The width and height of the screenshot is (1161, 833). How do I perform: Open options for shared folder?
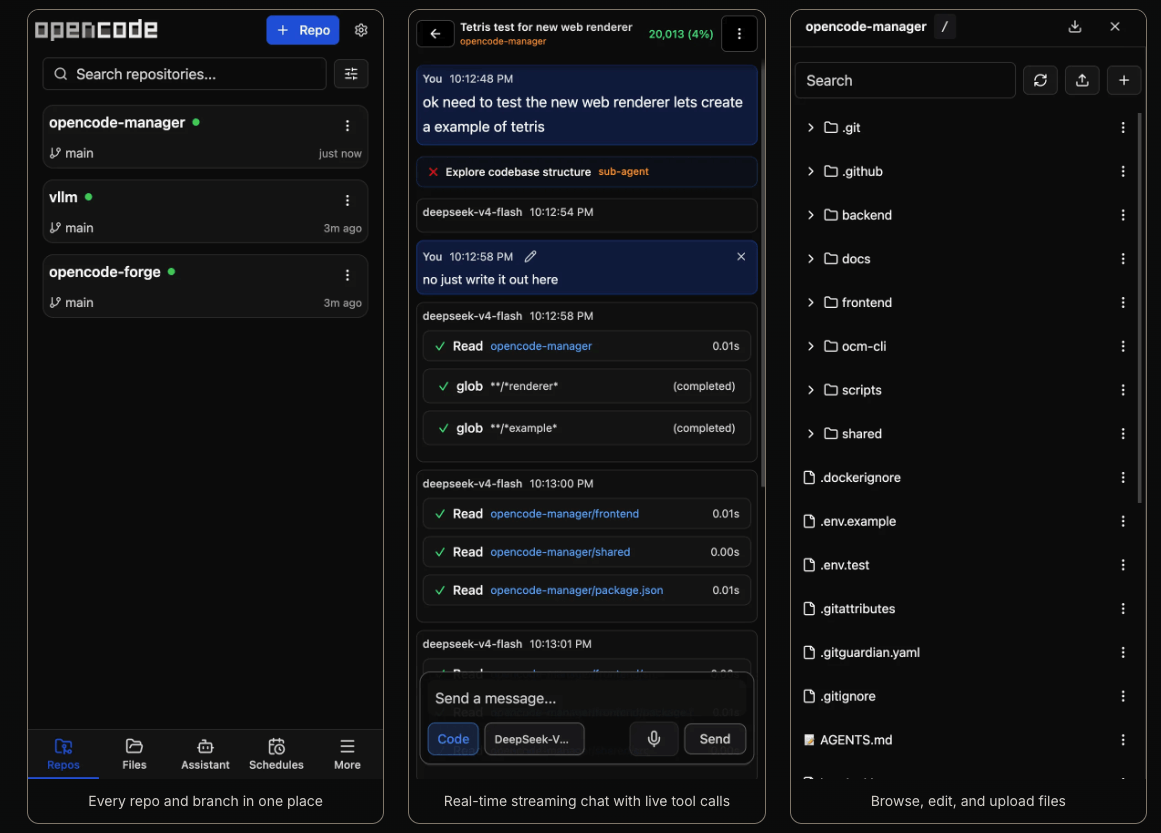[x=1123, y=433]
